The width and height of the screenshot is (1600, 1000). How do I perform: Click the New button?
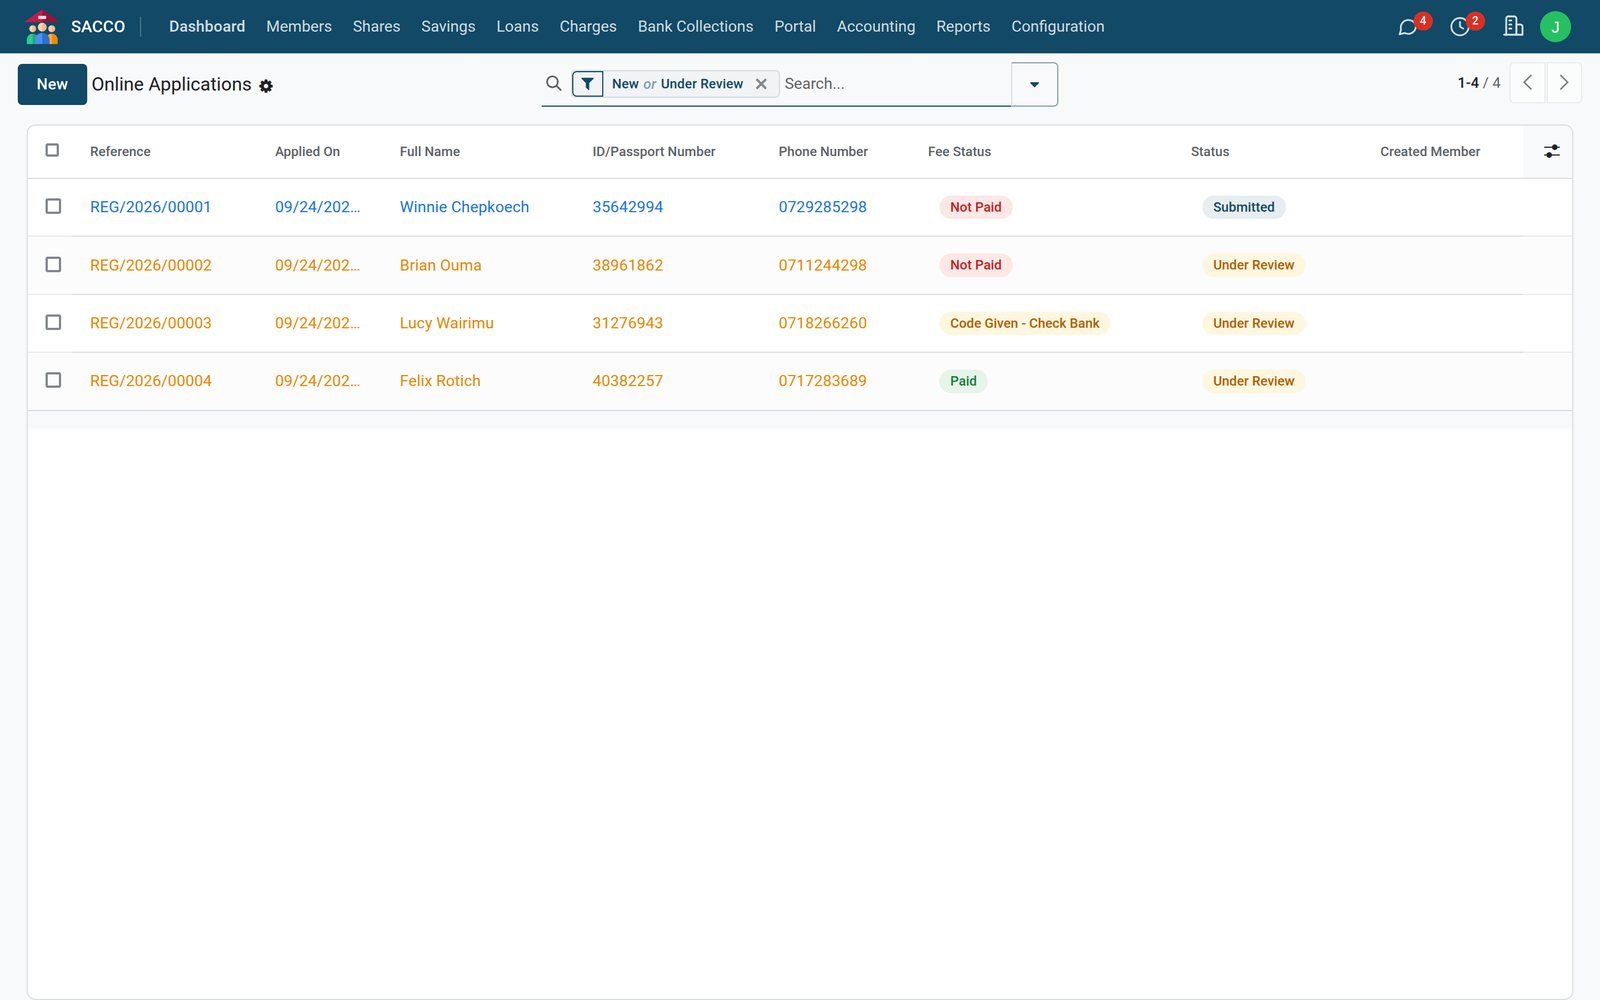52,84
